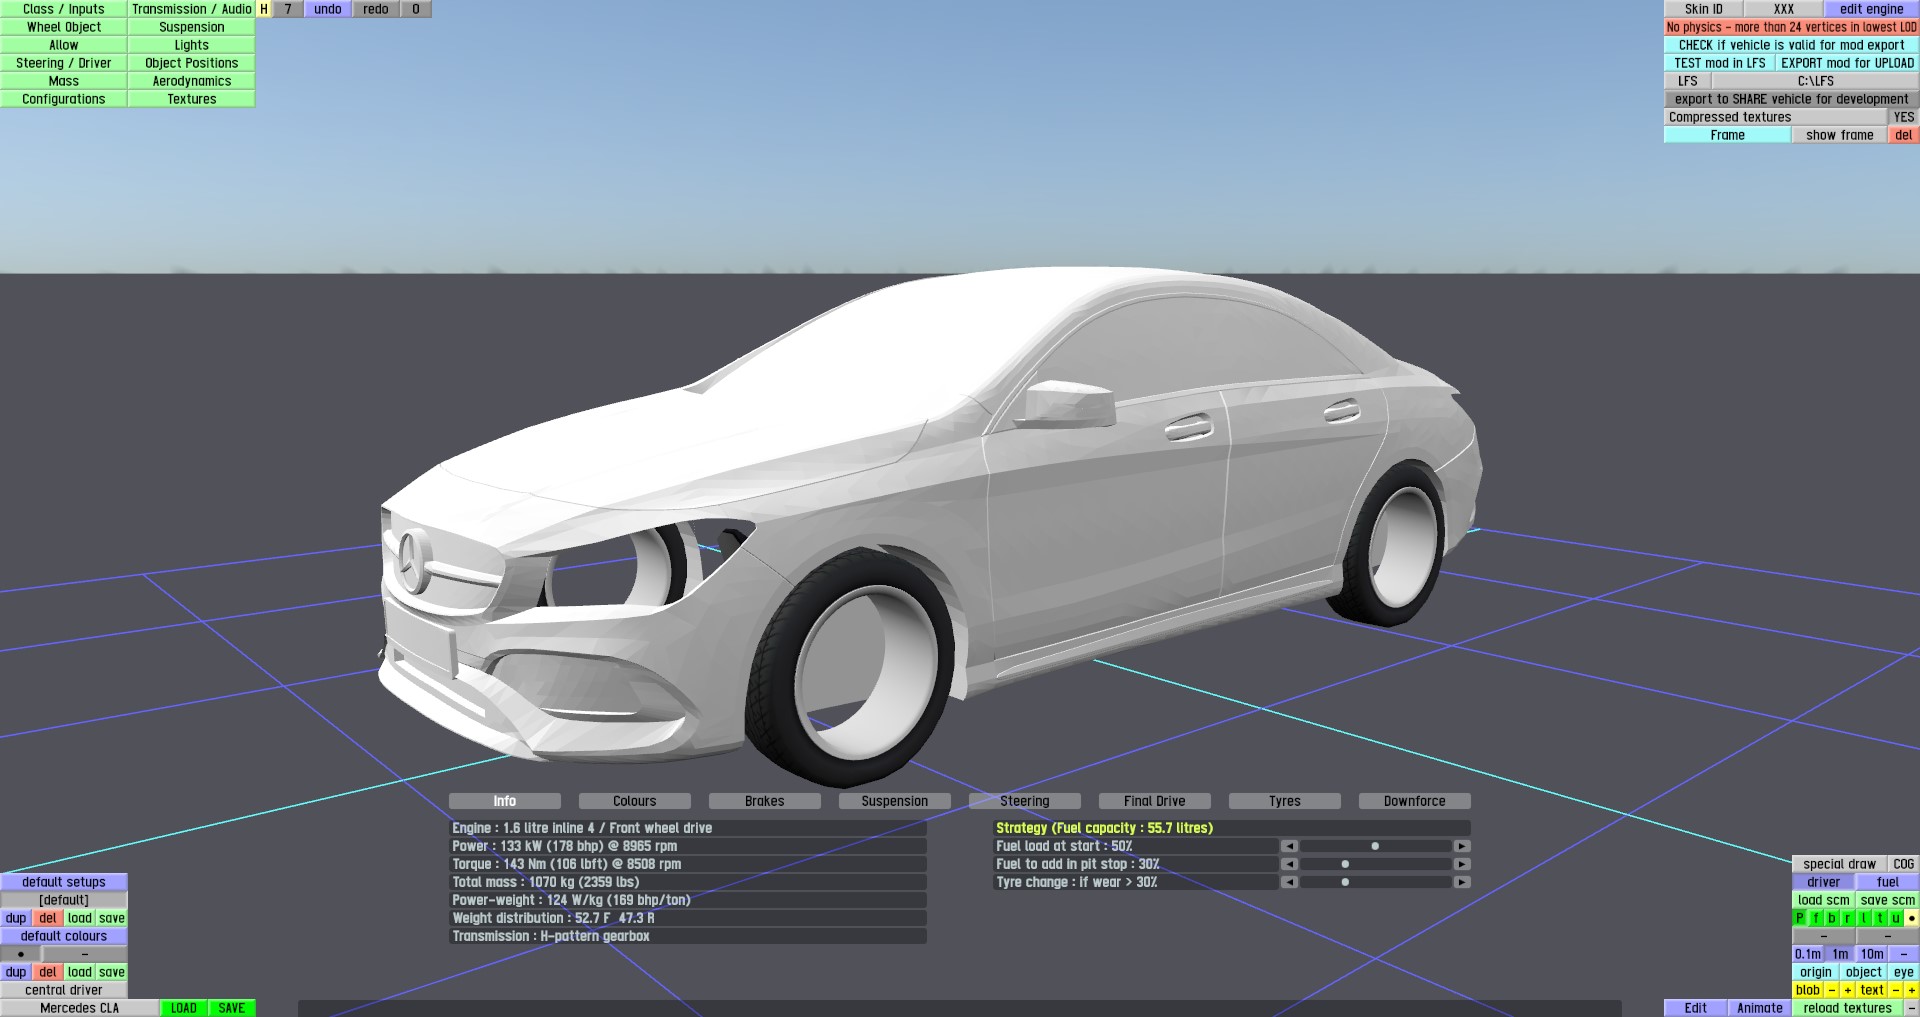Switch to the Brakes setup tab
1920x1017 pixels.
765,801
